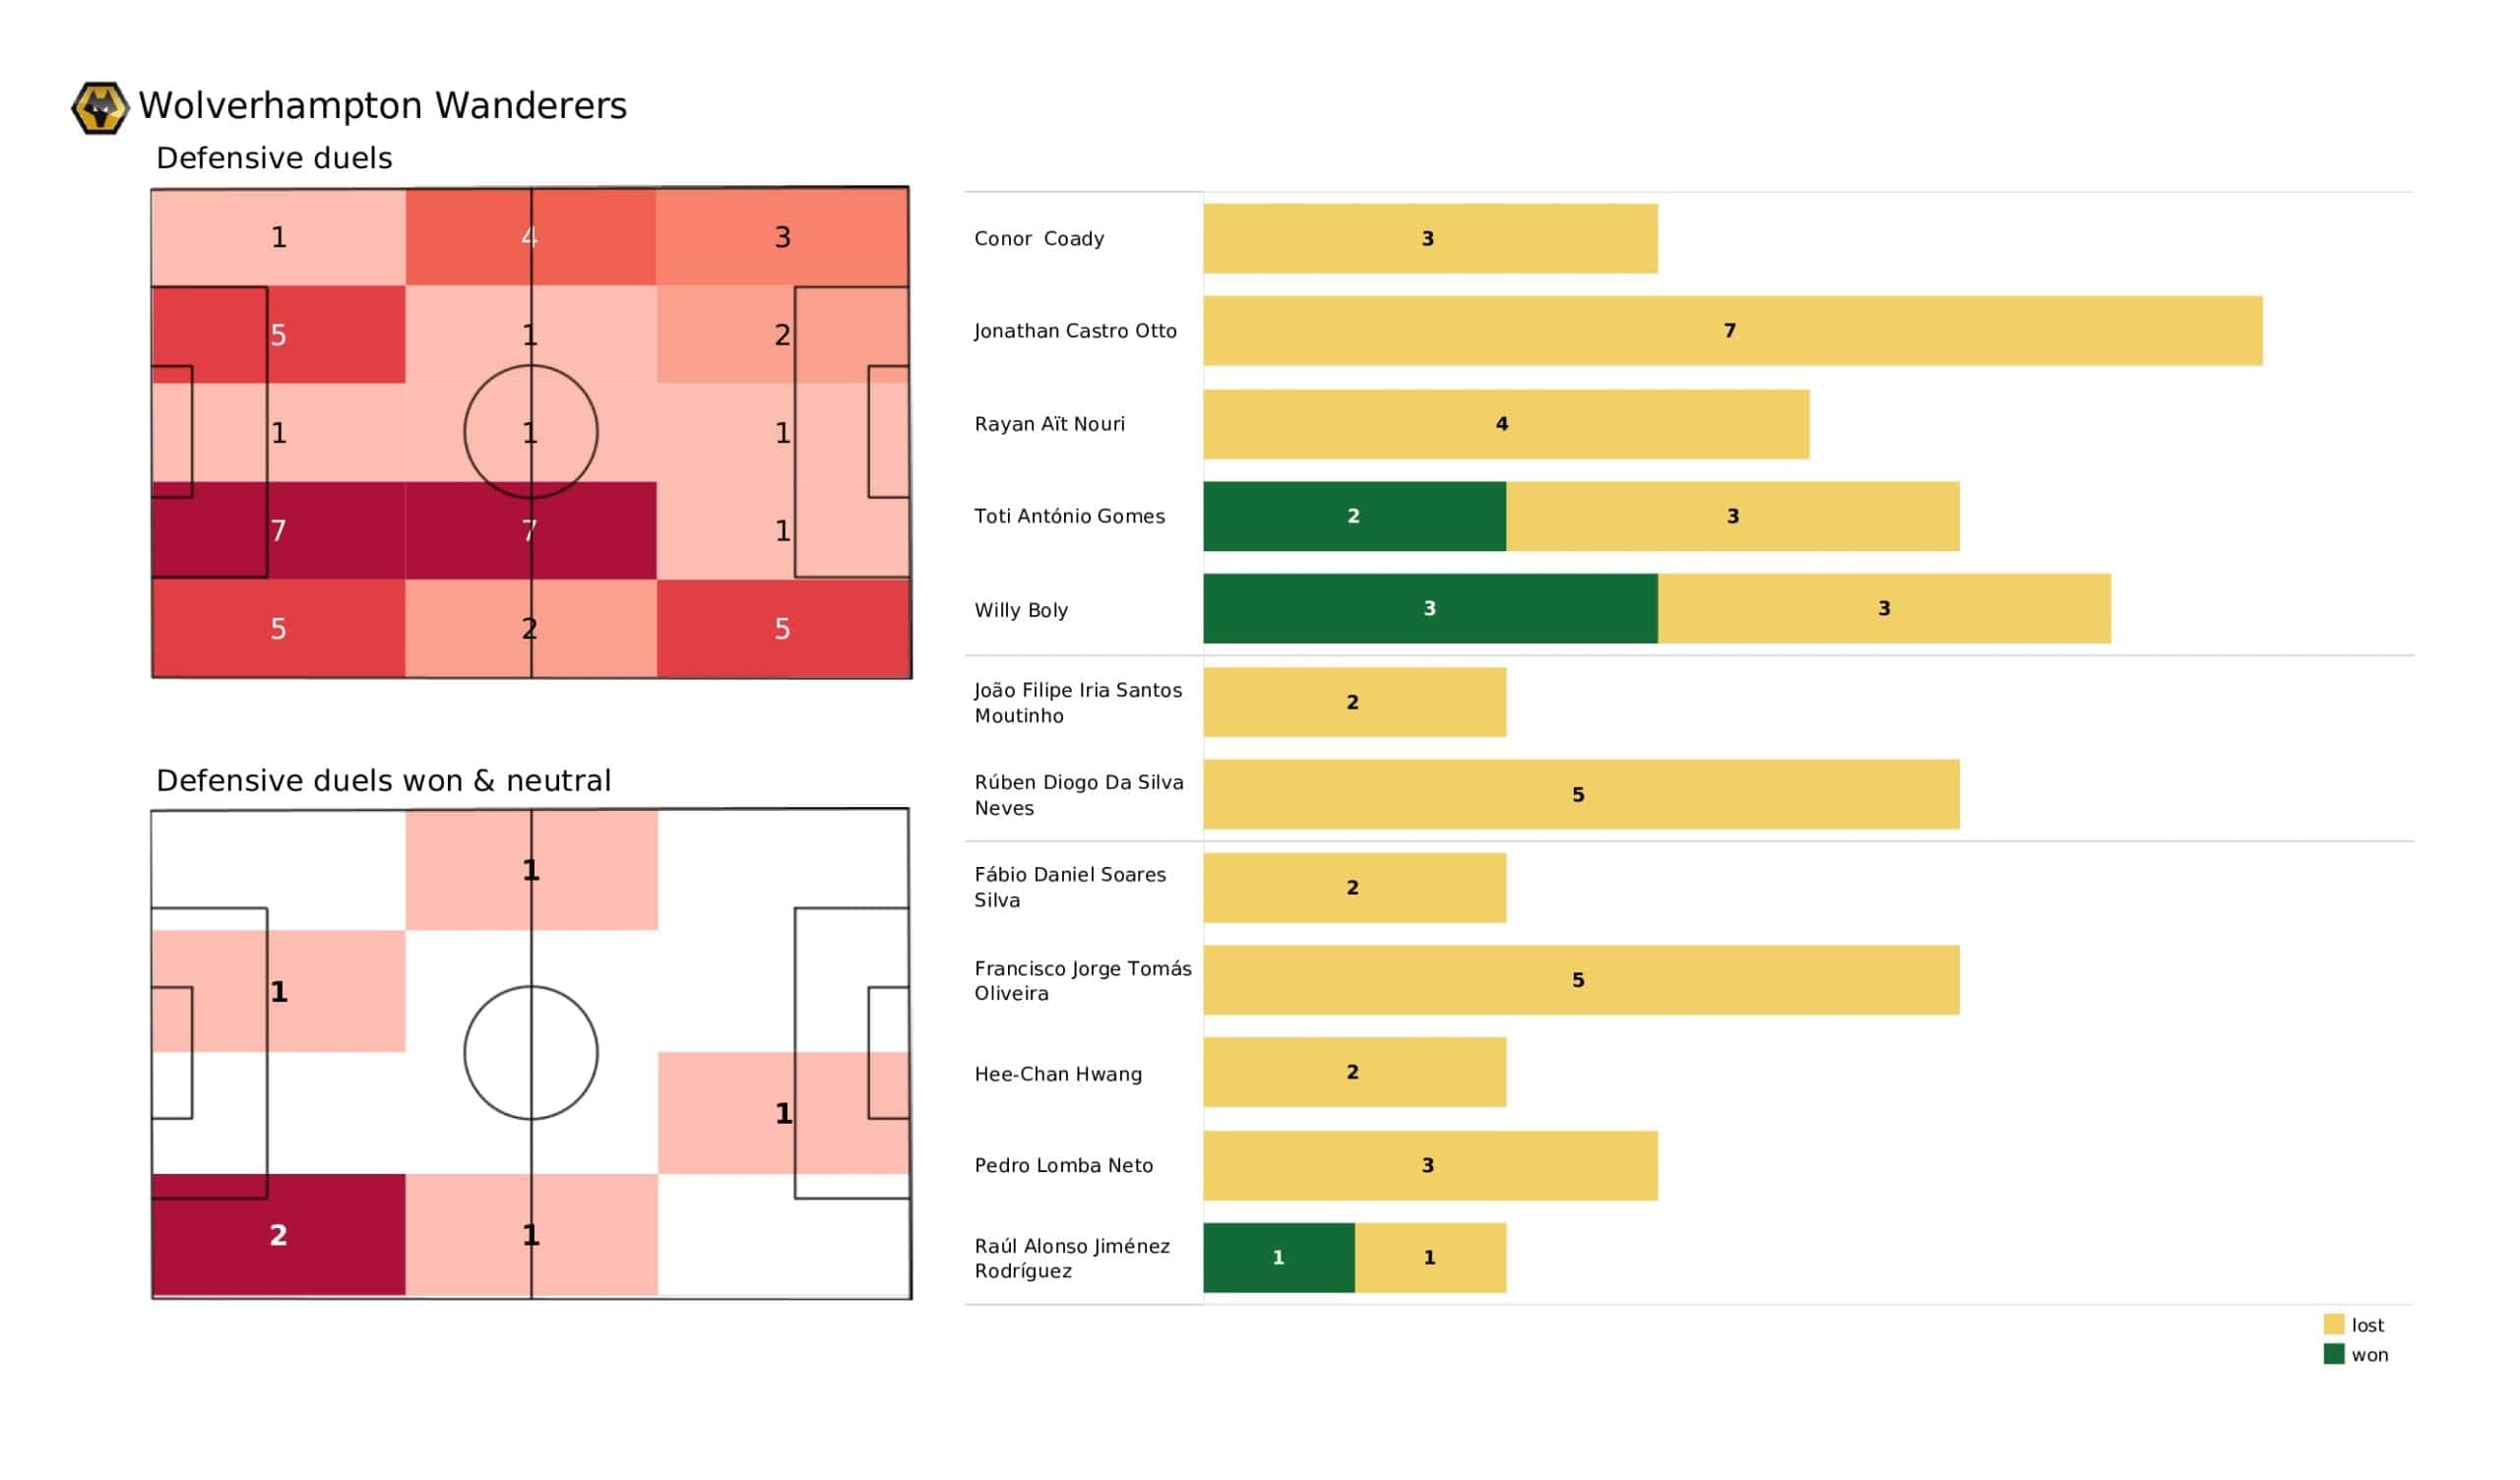The width and height of the screenshot is (2520, 1480).
Task: Select Raúl Jiménez's green won segment
Action: (x=1278, y=1257)
